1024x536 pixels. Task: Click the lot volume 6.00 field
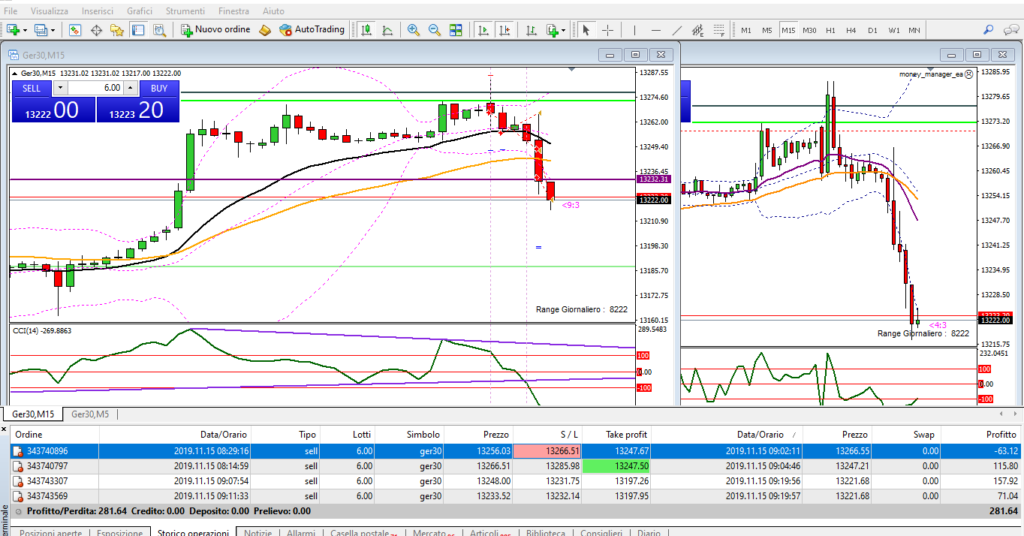pos(95,88)
